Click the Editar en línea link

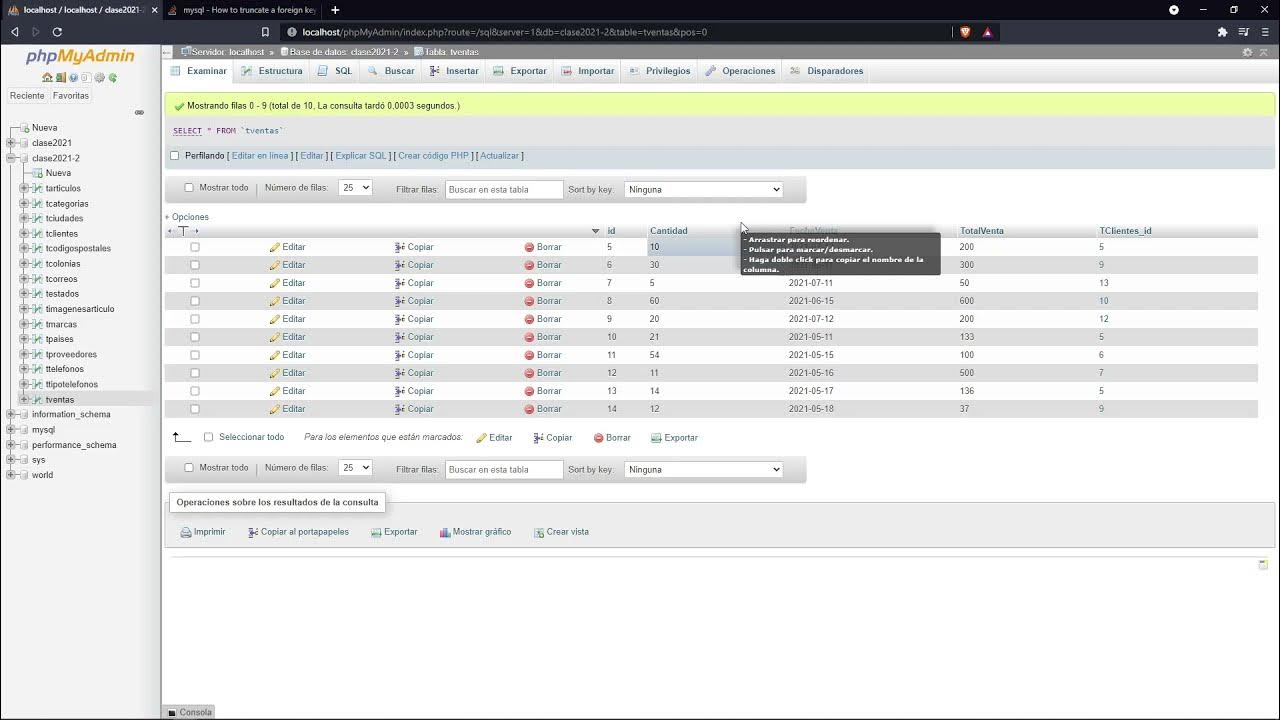click(260, 156)
